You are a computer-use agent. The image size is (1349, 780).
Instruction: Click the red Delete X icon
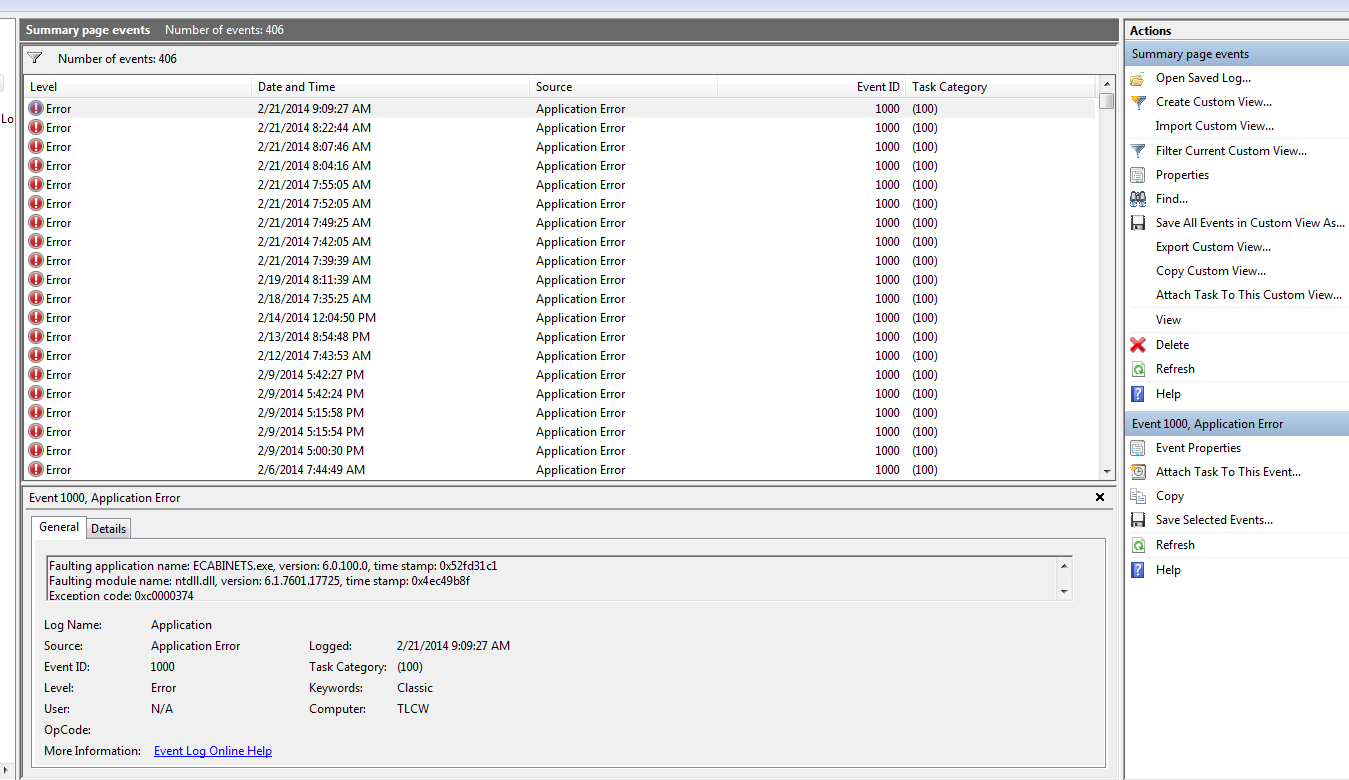(1137, 345)
